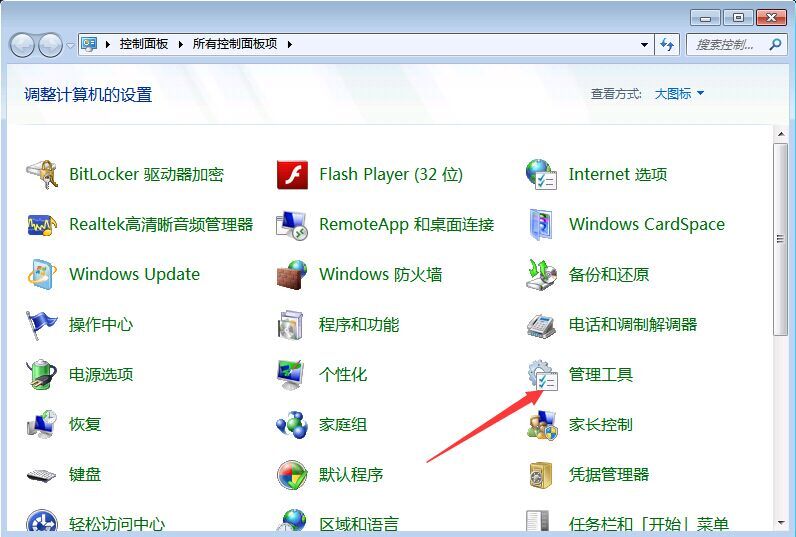
Task: Click the 个性化 monitor icon
Action: point(291,375)
